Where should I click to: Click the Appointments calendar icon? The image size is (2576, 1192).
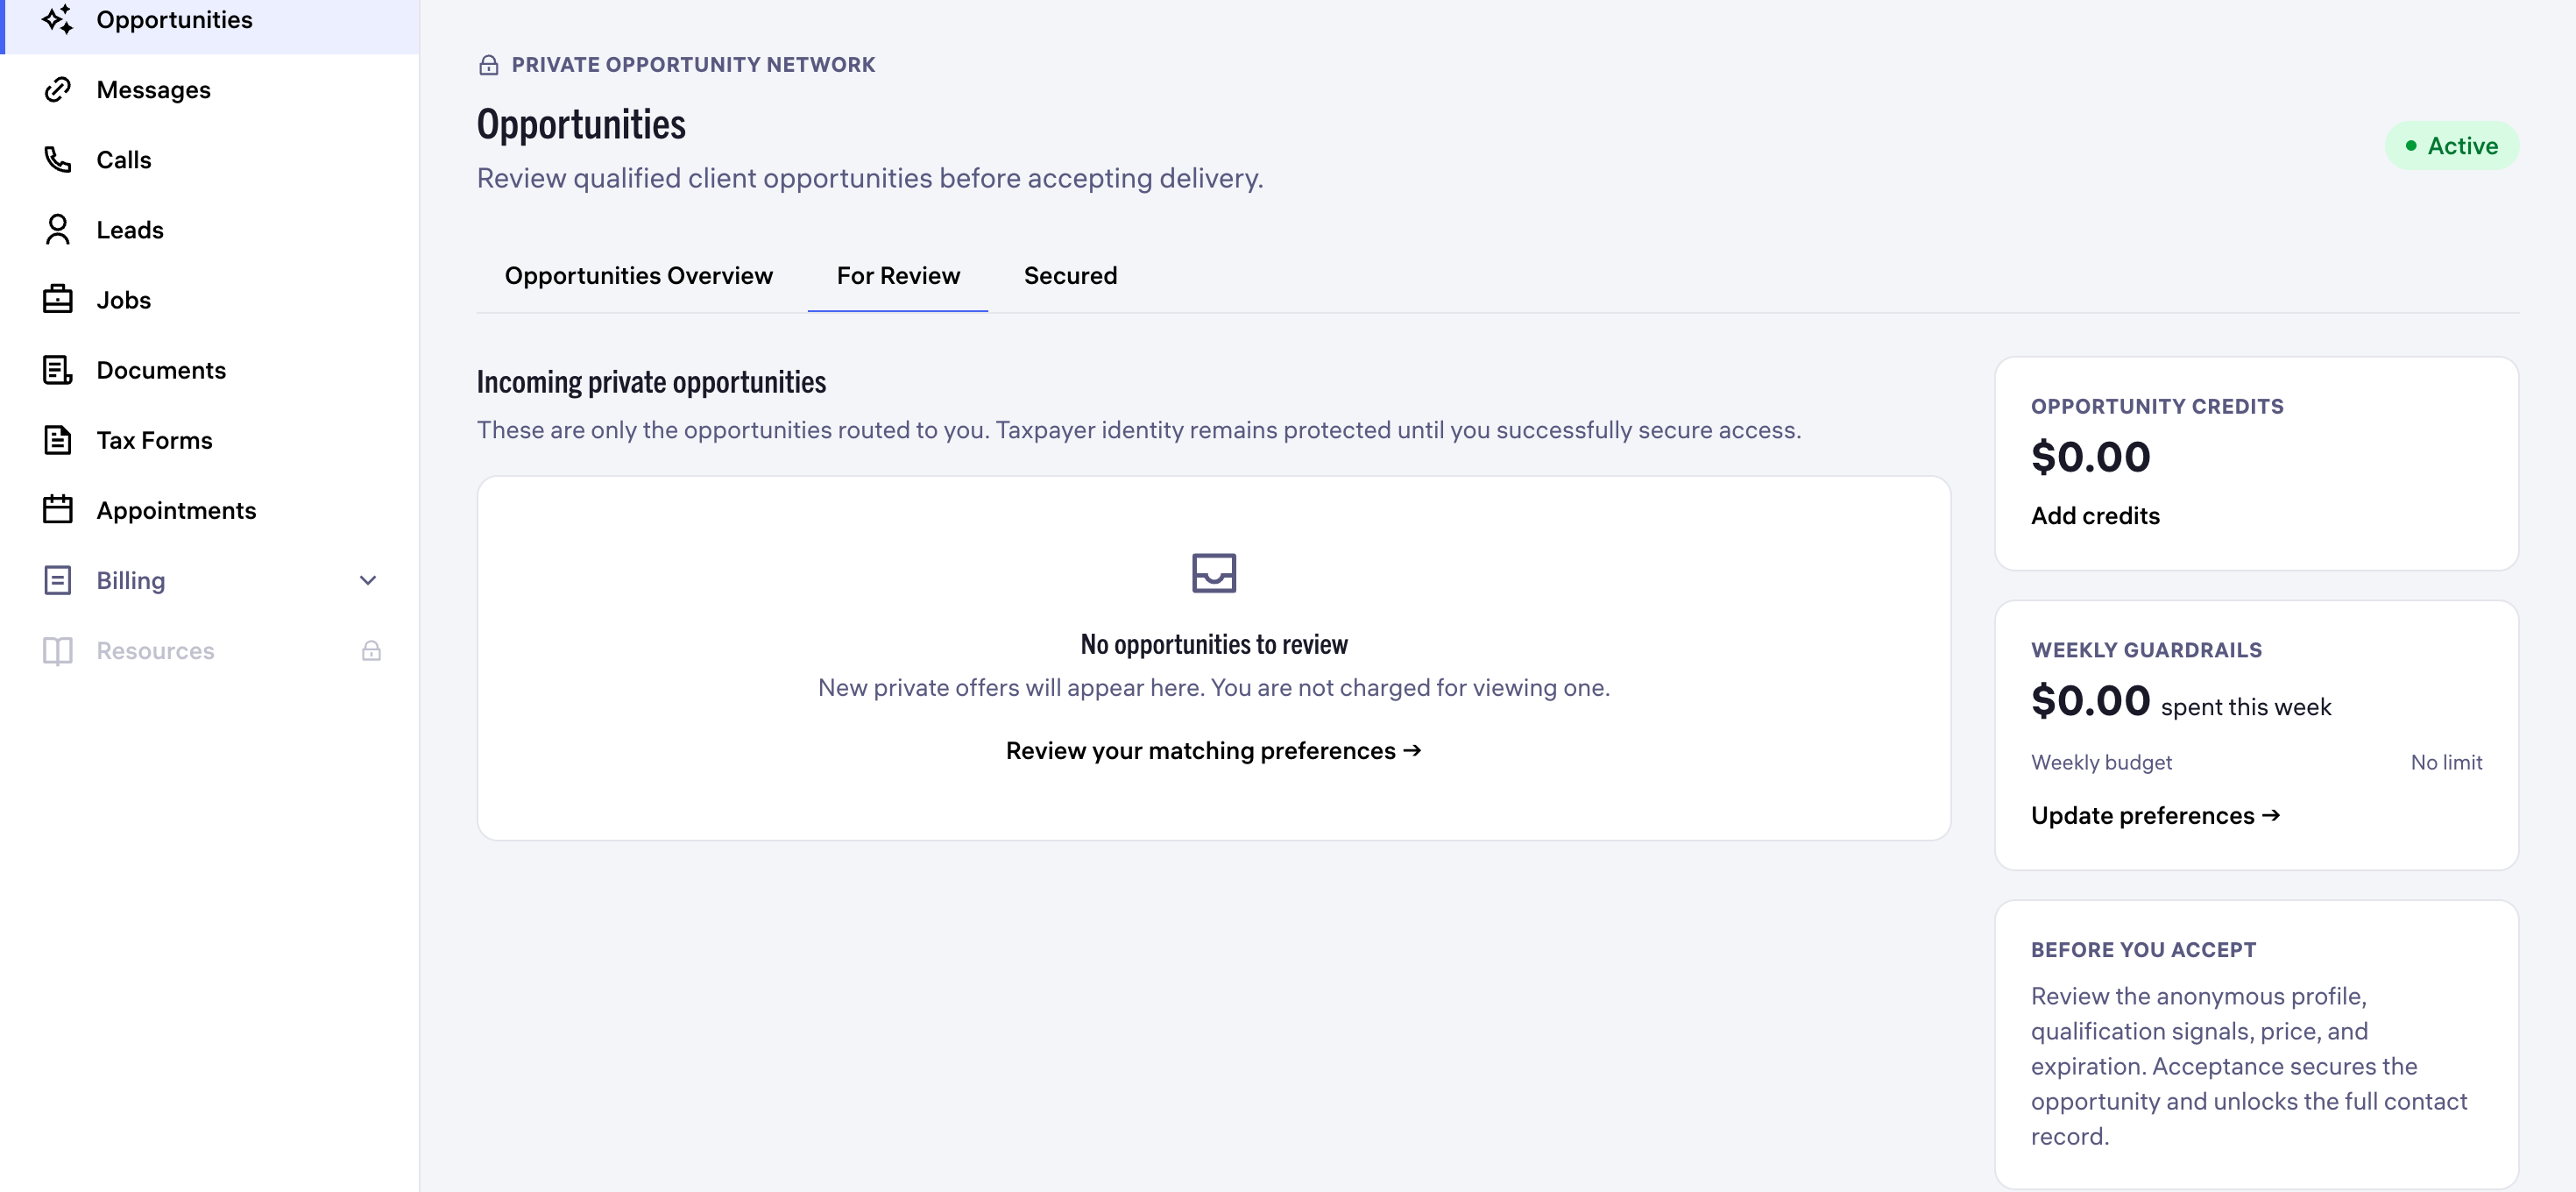coord(58,510)
